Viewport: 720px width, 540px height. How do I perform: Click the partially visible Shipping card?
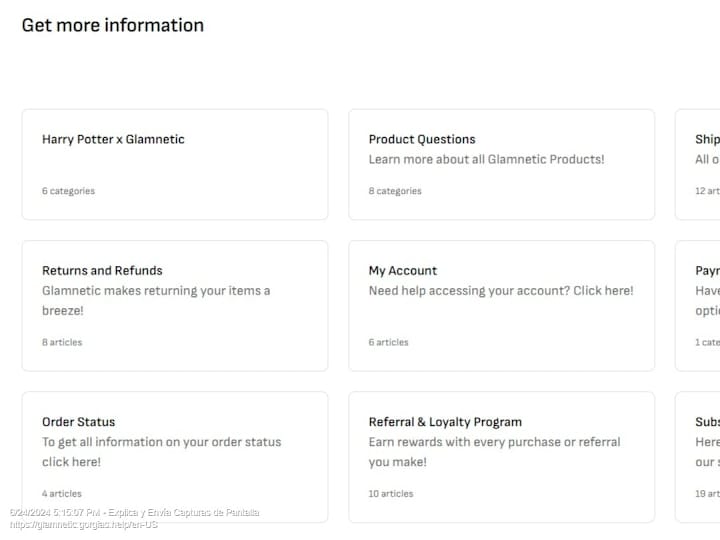[x=698, y=164]
